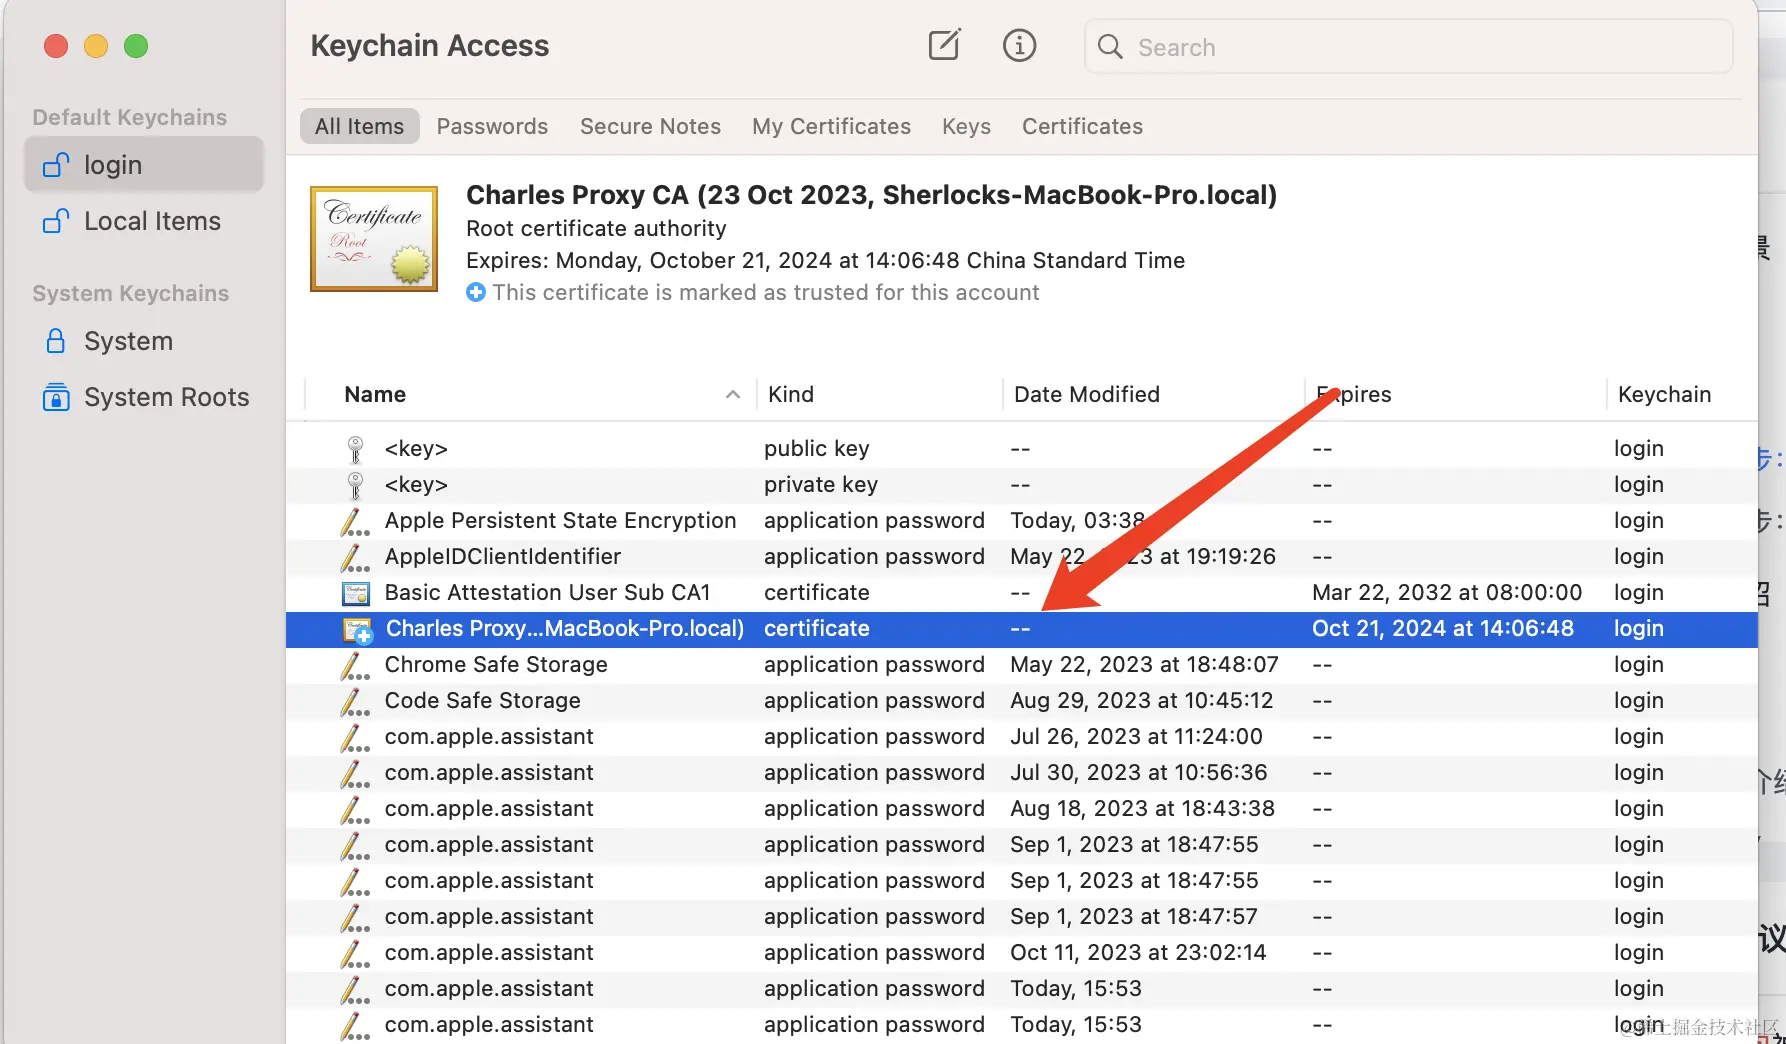Image resolution: width=1786 pixels, height=1044 pixels.
Task: Select the public key row
Action: (1022, 448)
